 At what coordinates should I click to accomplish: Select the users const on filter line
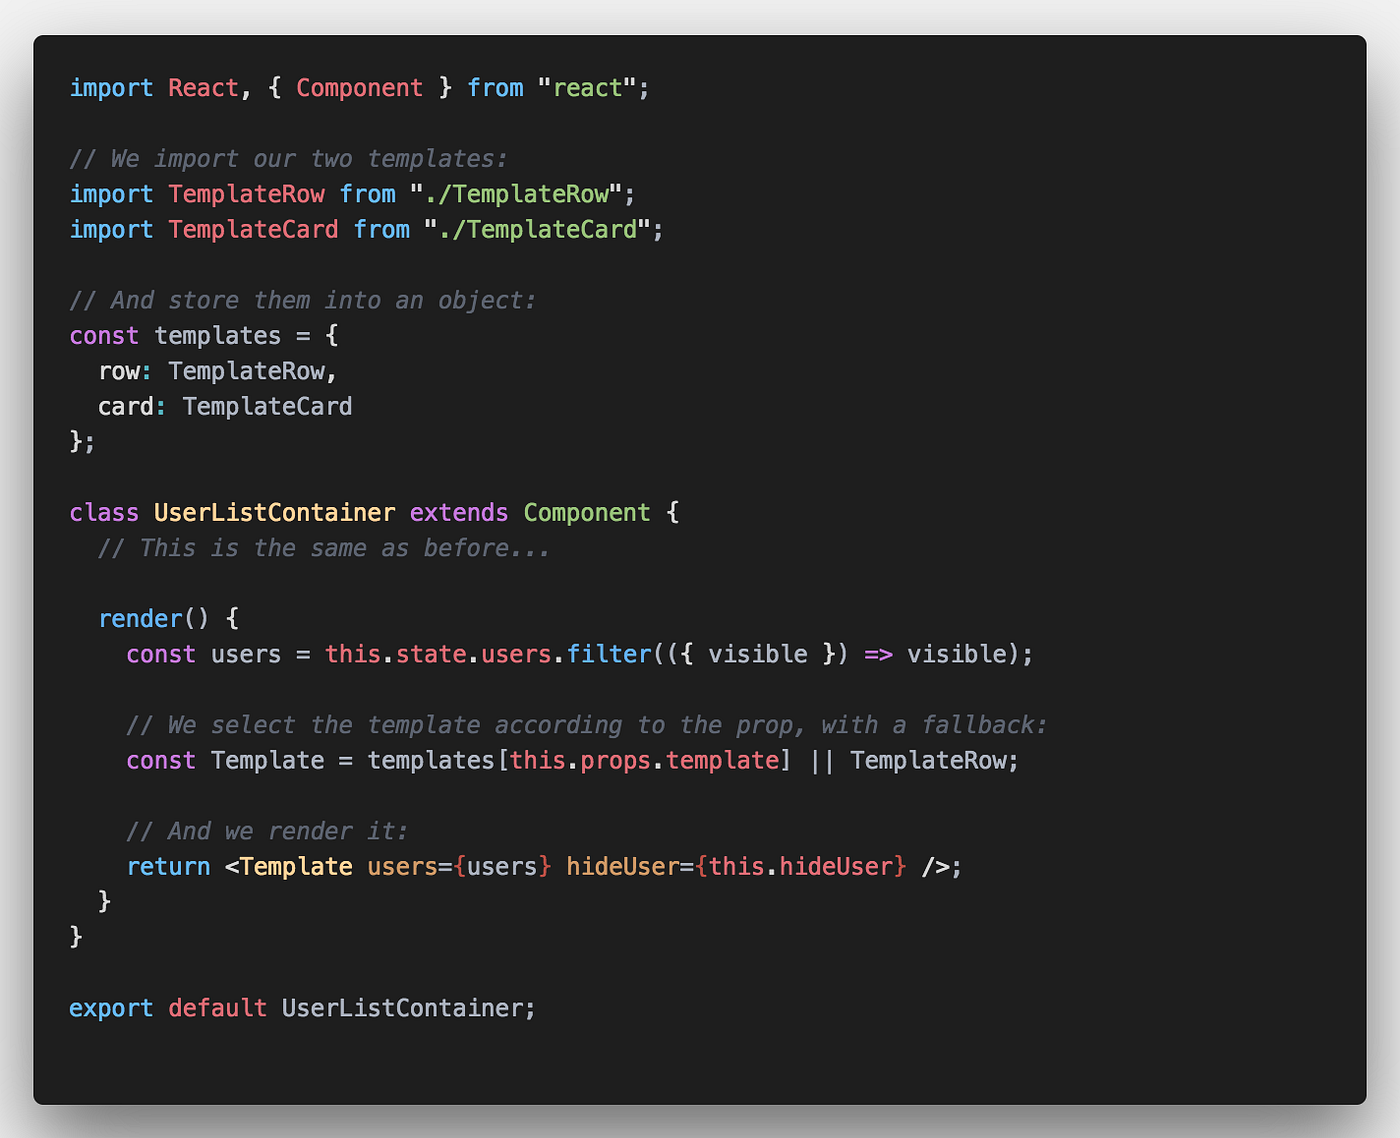click(245, 654)
